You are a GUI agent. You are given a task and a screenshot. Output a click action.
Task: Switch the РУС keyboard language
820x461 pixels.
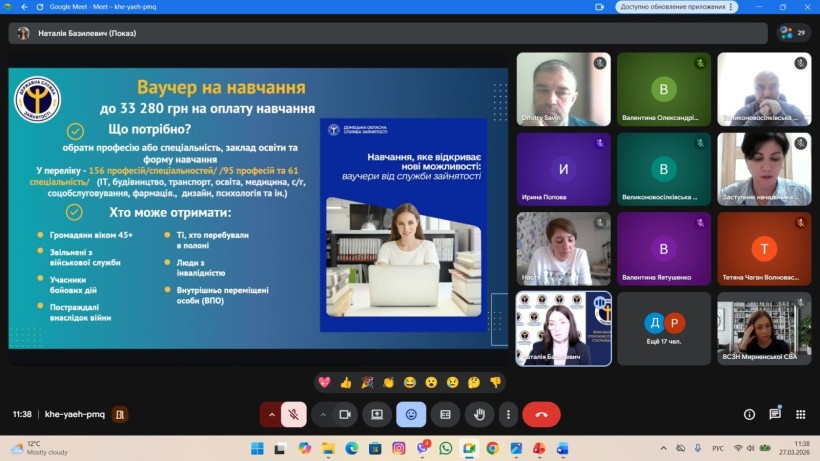click(718, 448)
